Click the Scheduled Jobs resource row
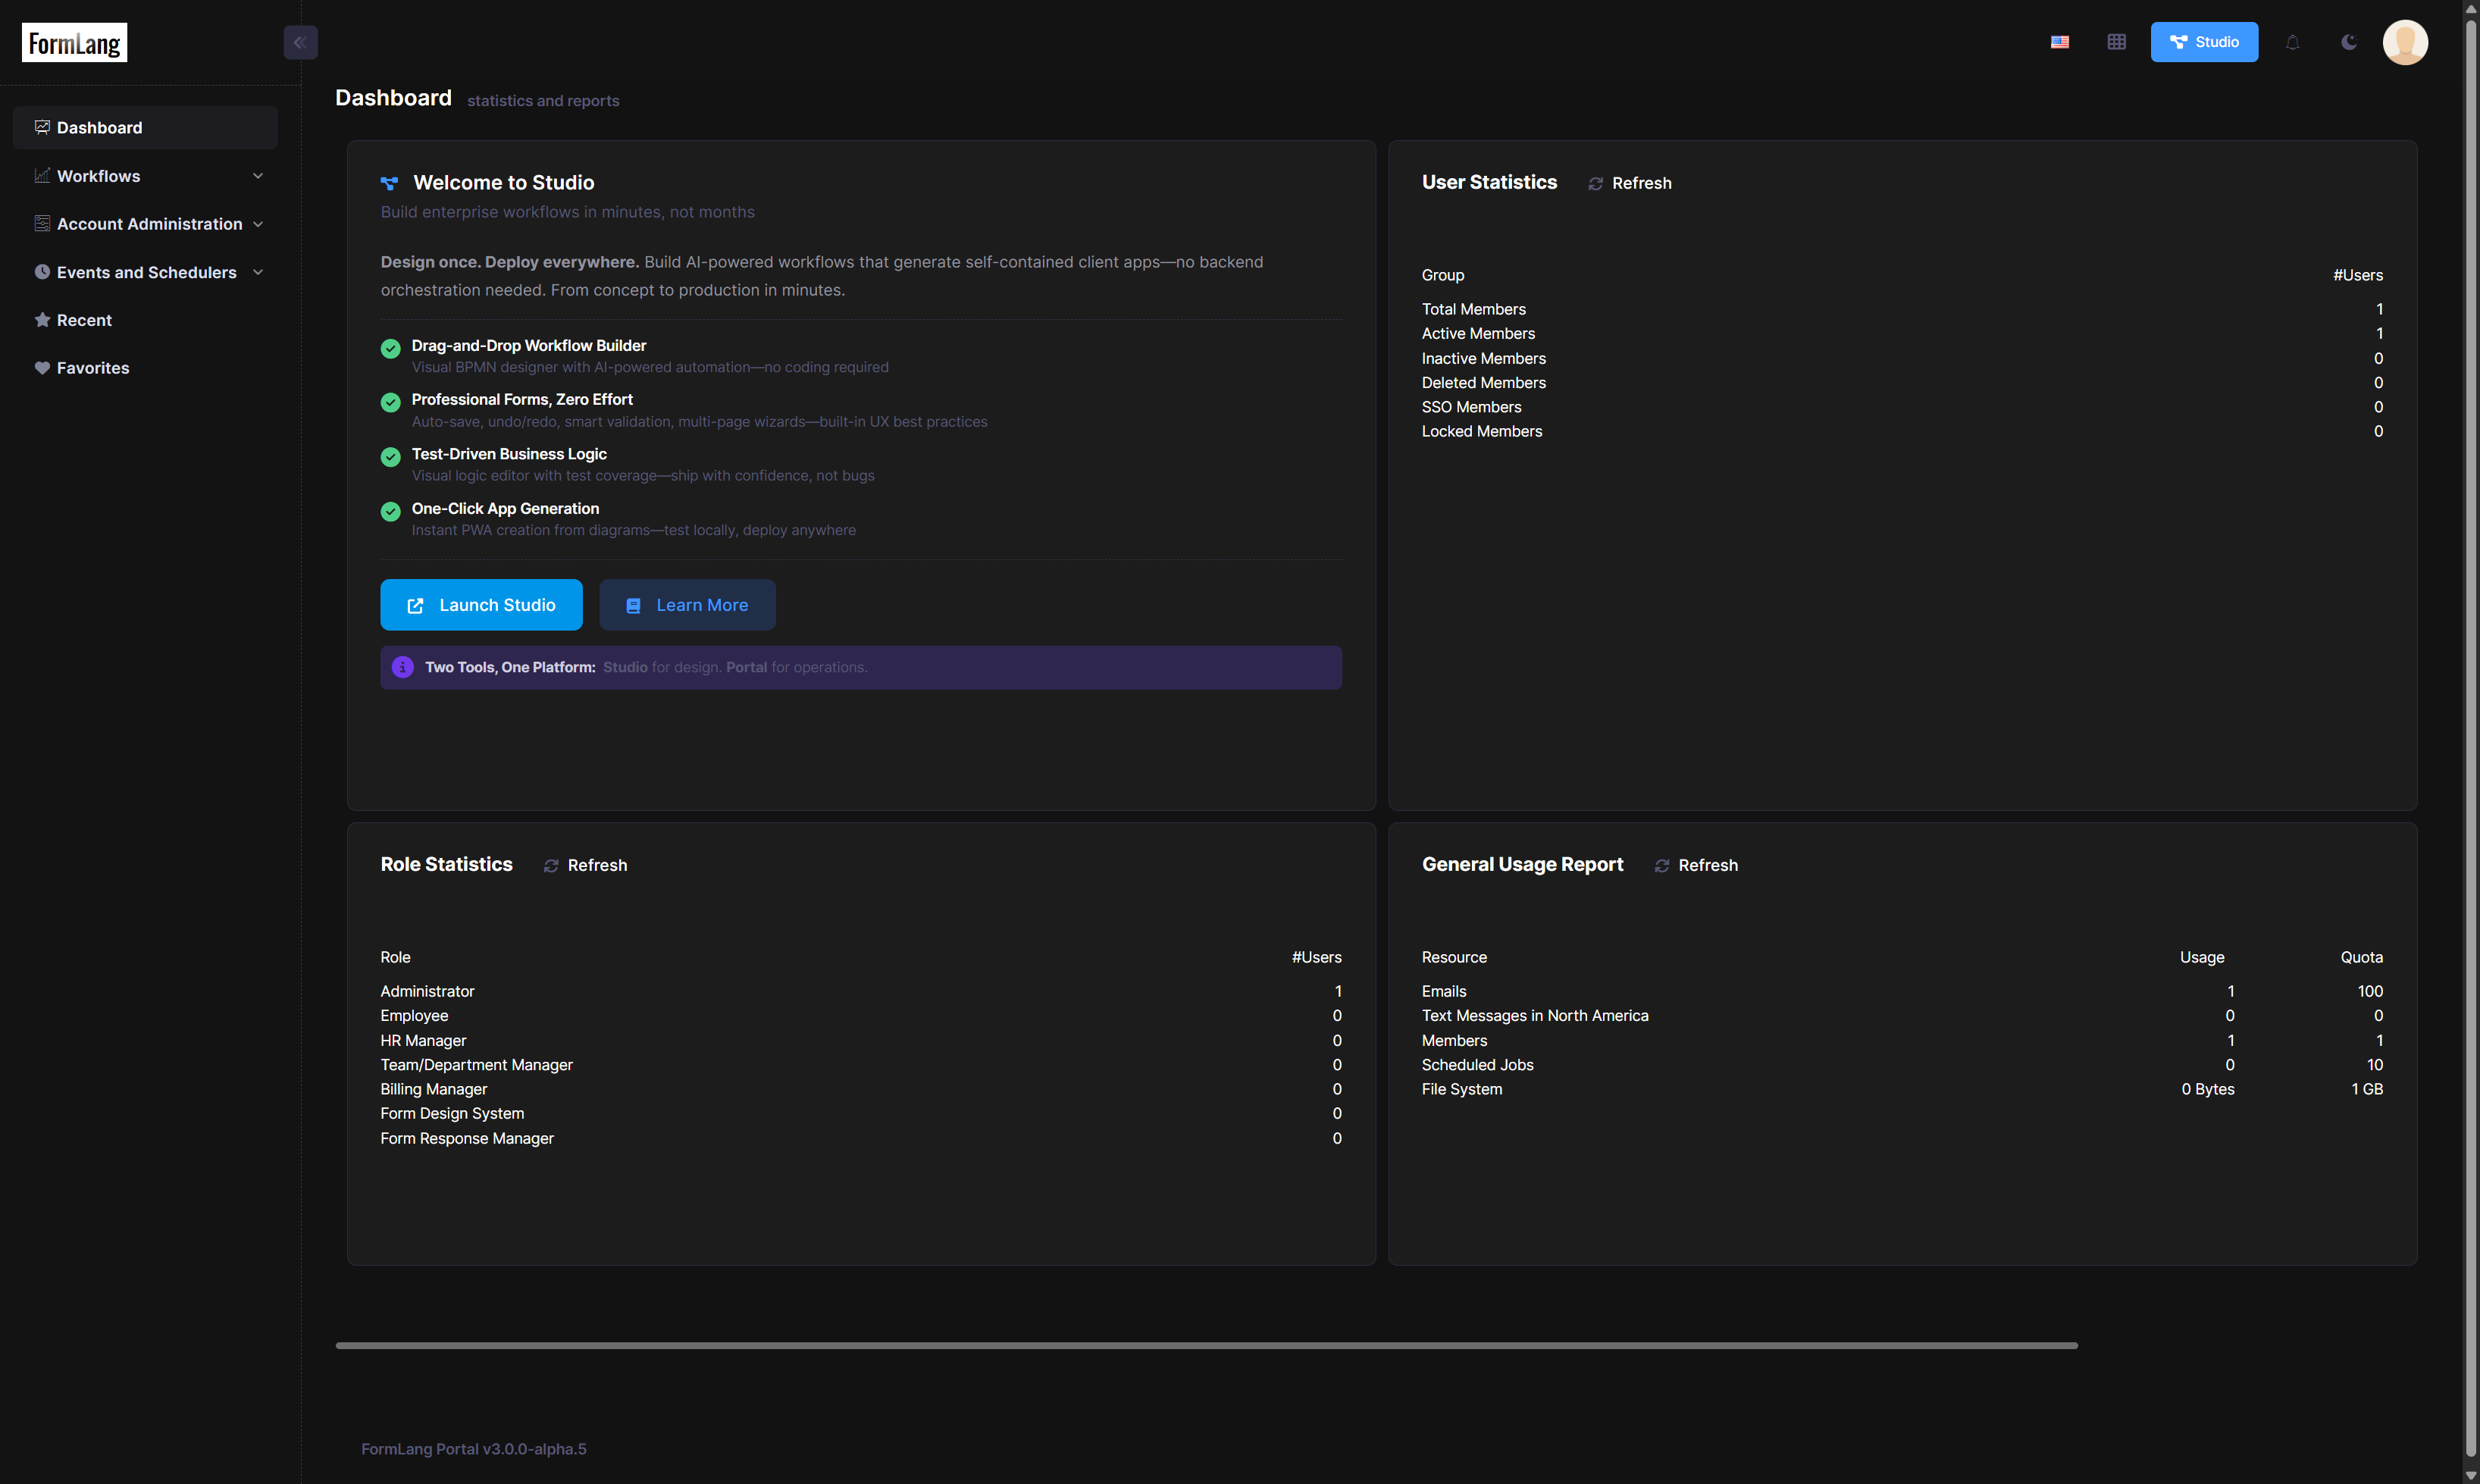 click(x=1902, y=1065)
